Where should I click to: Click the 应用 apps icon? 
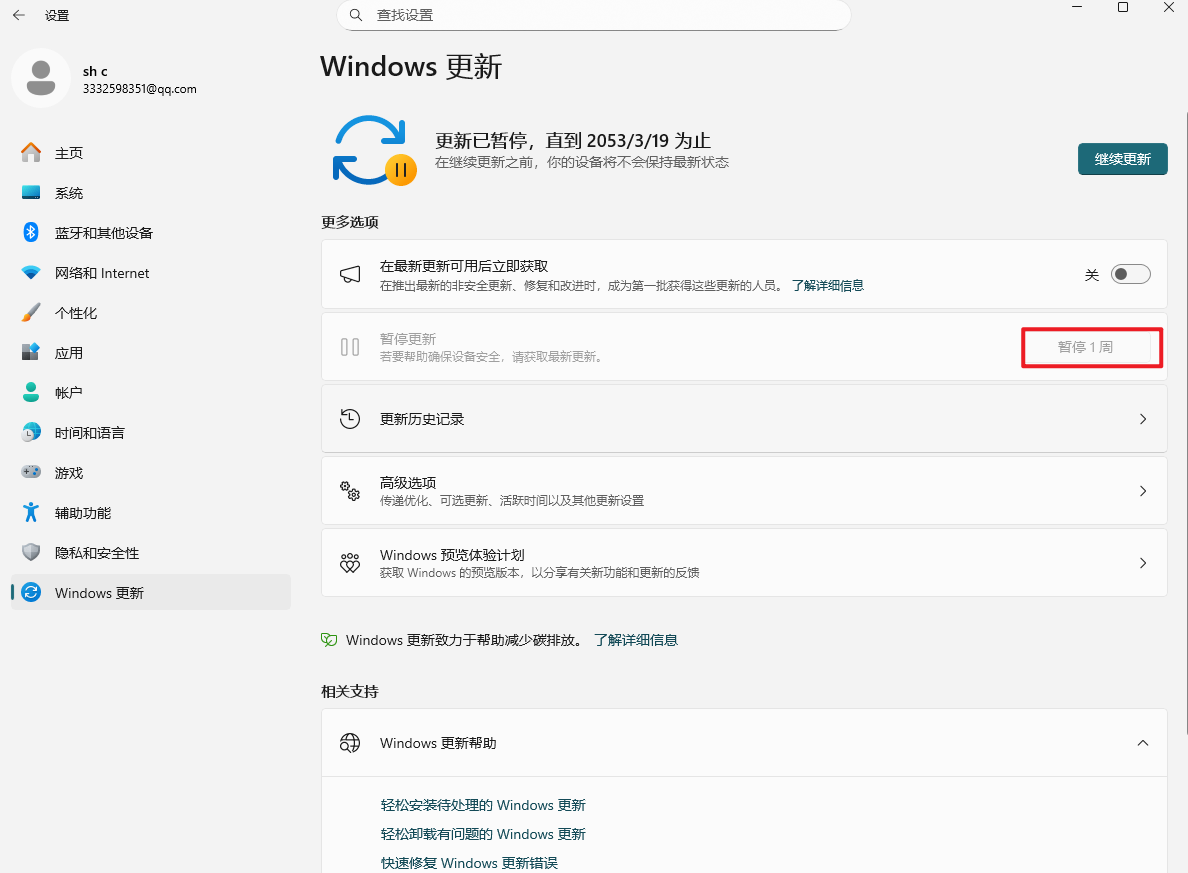coord(31,352)
